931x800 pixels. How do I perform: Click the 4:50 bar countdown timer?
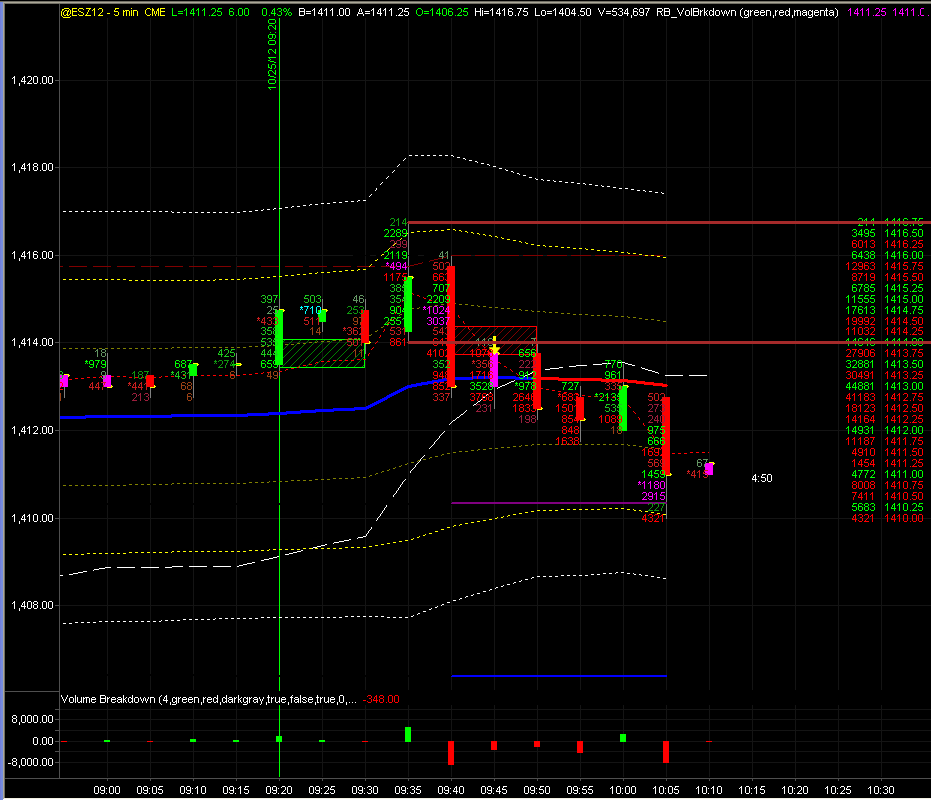coord(762,478)
